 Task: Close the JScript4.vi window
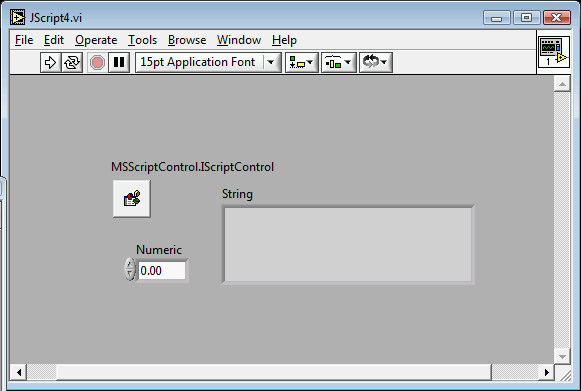tap(557, 18)
